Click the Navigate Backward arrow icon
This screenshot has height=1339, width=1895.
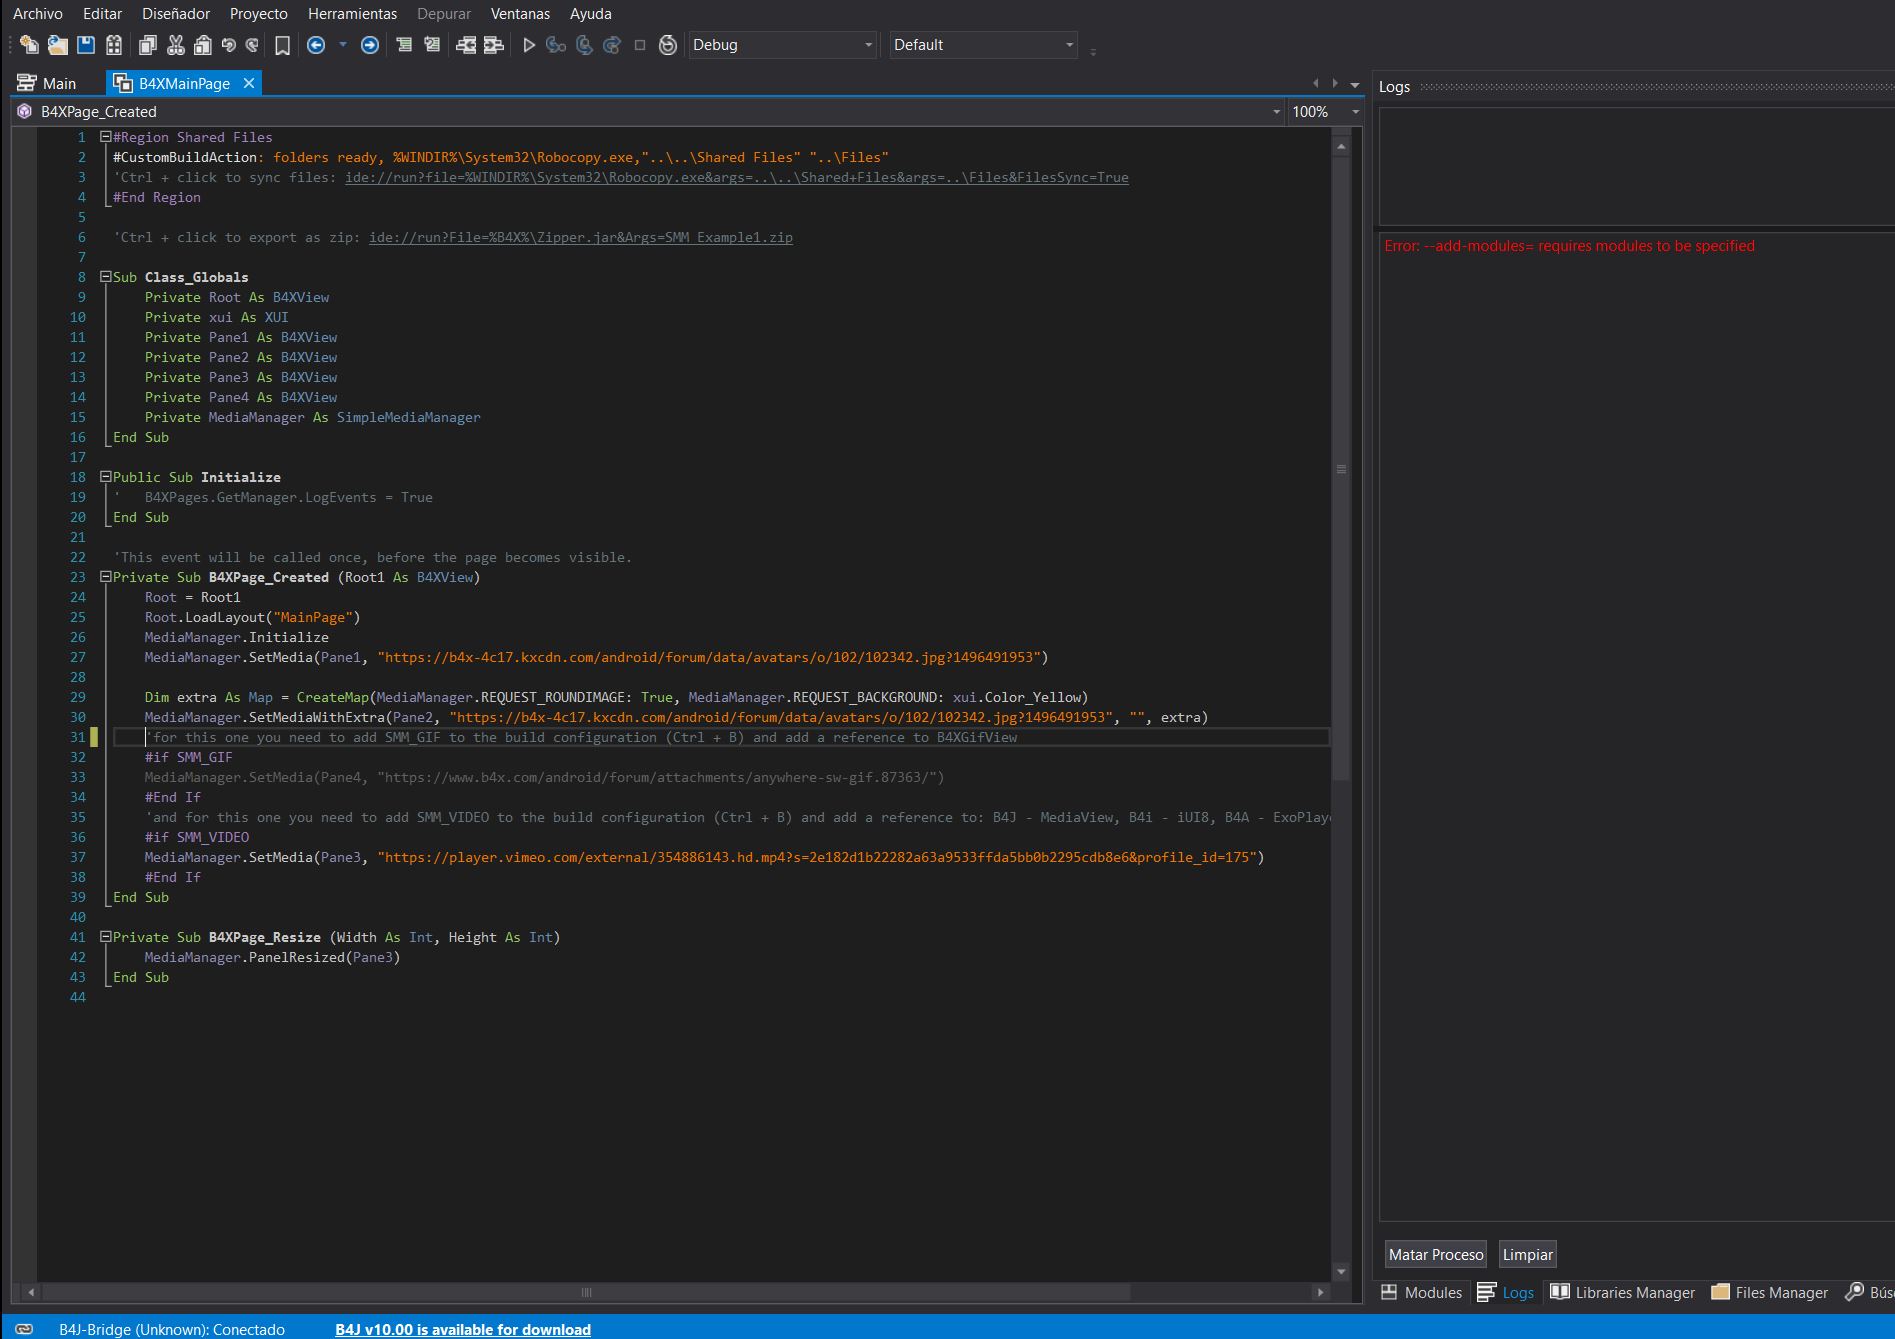(x=316, y=45)
